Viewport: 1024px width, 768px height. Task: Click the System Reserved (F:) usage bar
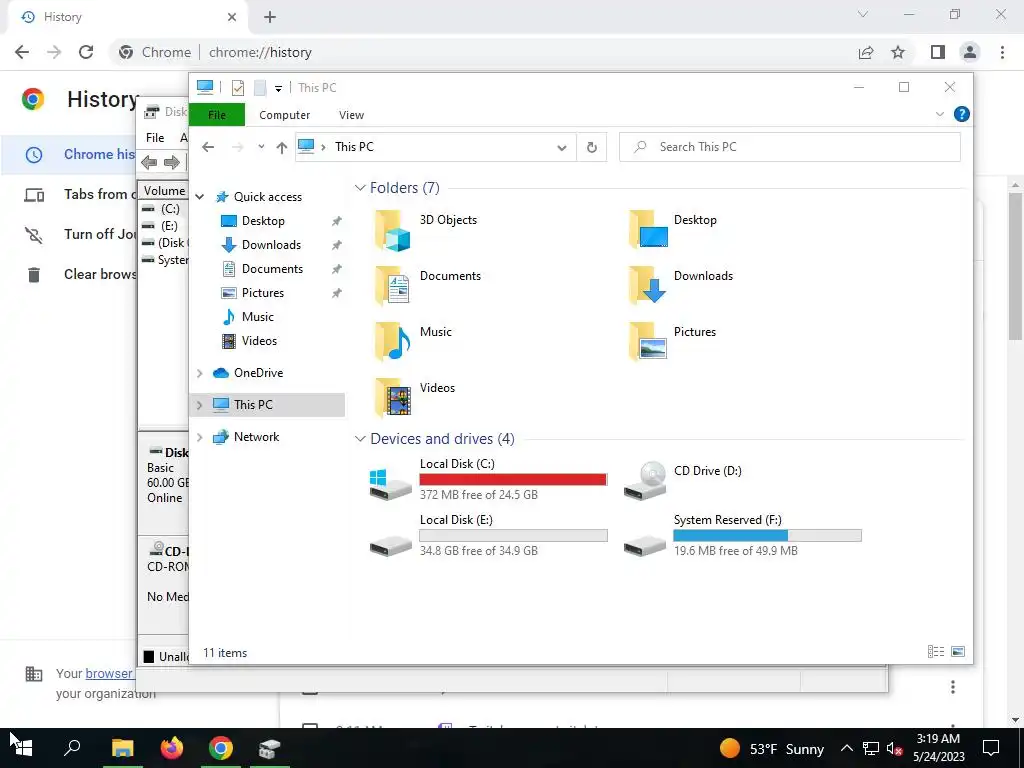(x=767, y=536)
